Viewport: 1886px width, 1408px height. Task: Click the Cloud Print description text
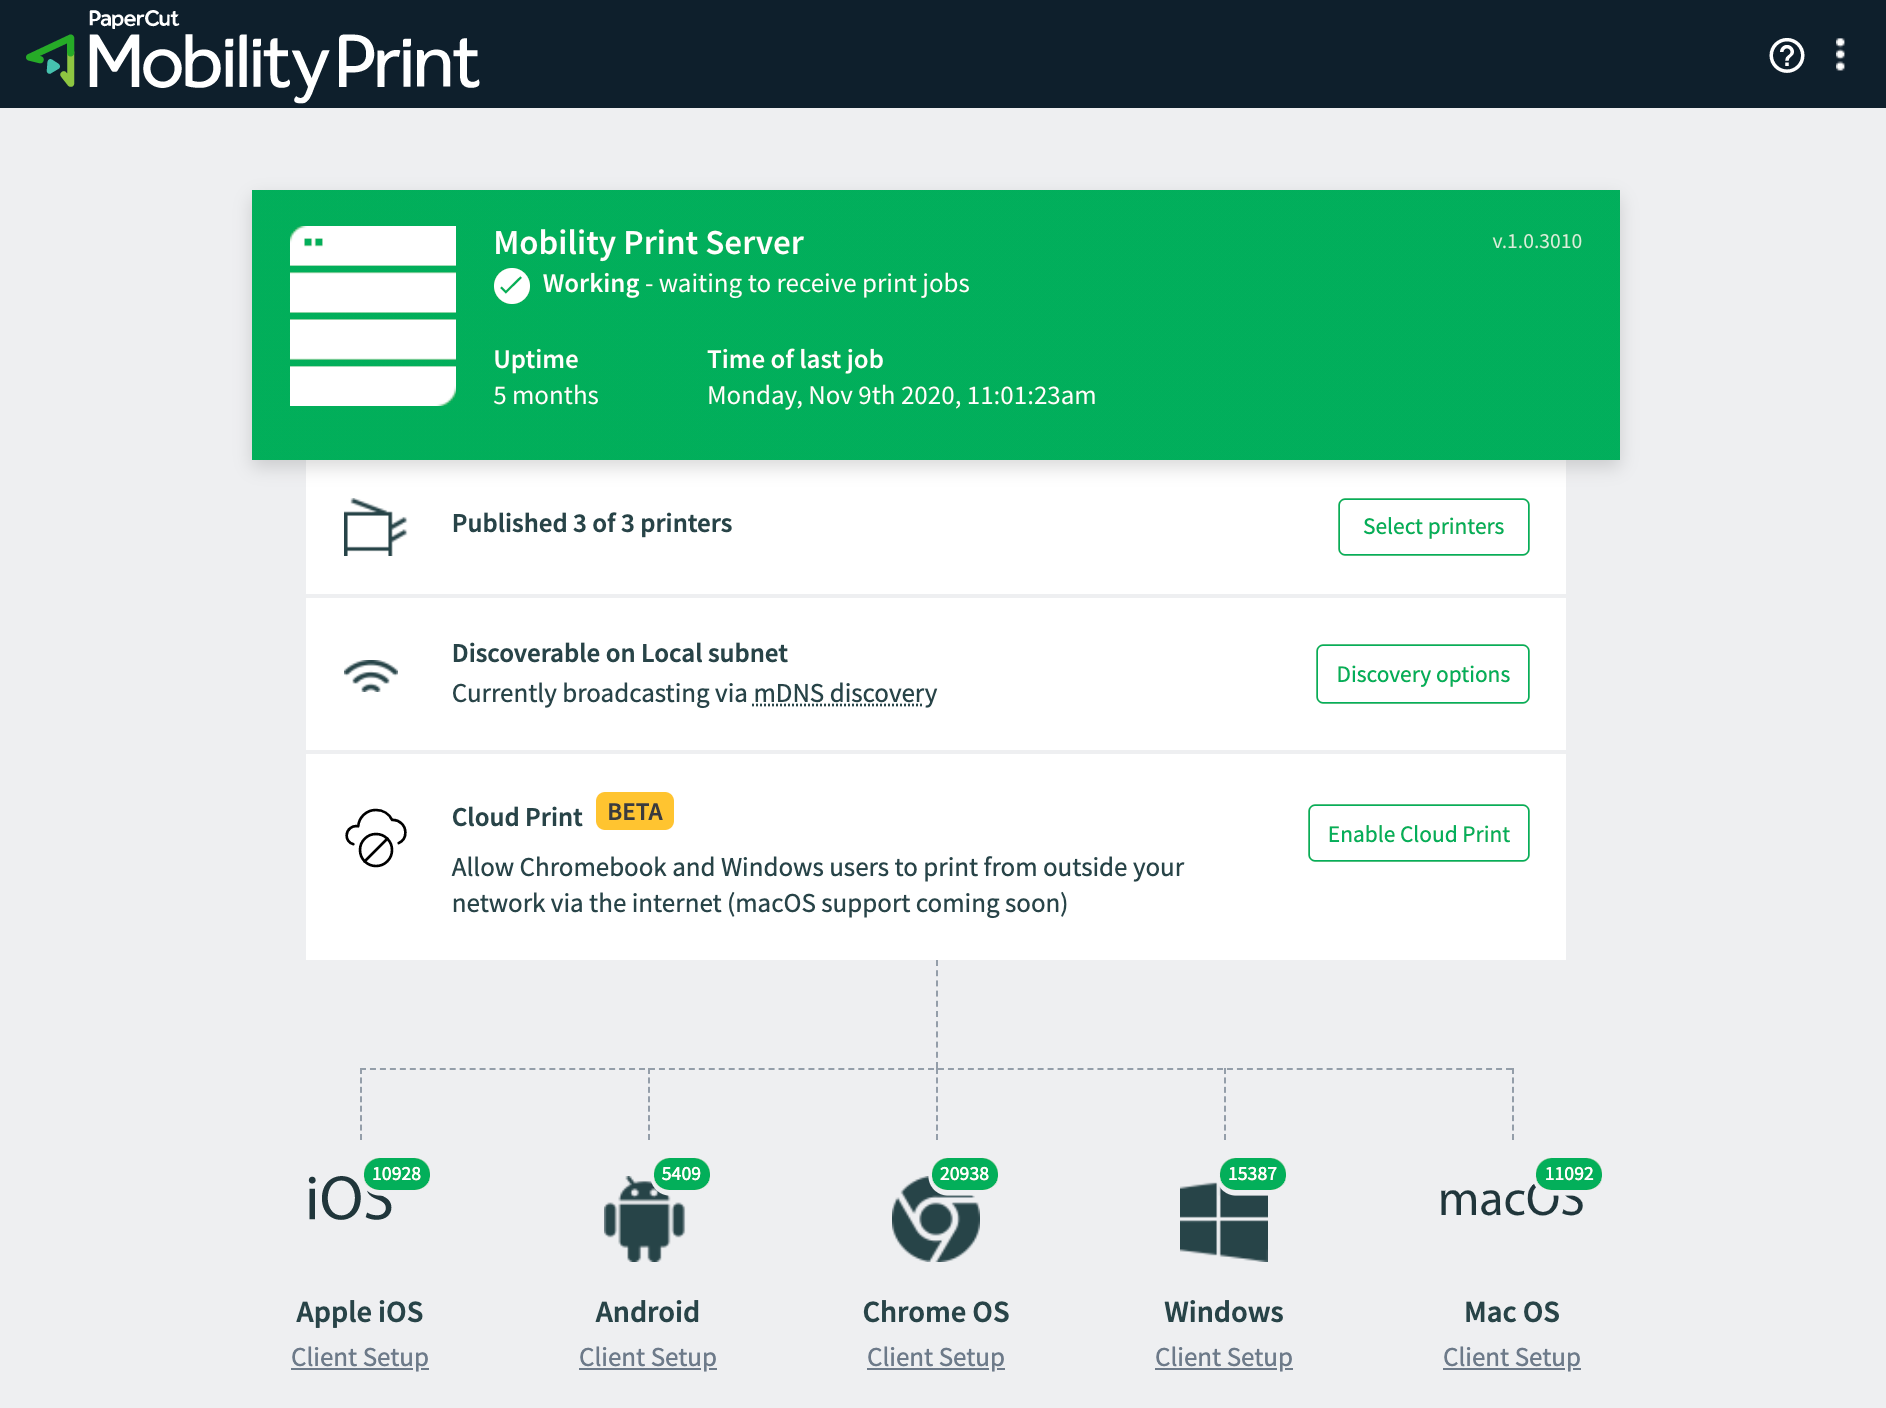pyautogui.click(x=818, y=885)
